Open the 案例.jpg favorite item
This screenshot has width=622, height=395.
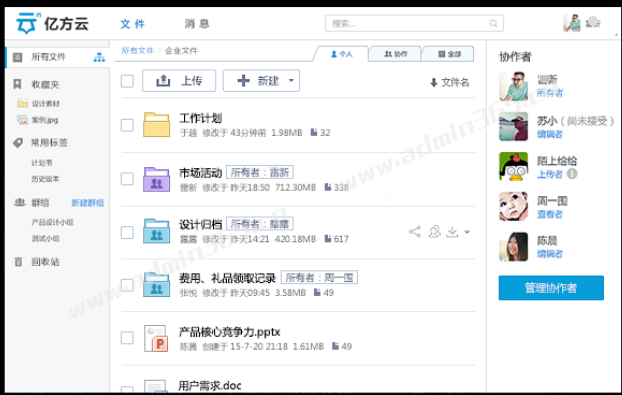point(45,120)
